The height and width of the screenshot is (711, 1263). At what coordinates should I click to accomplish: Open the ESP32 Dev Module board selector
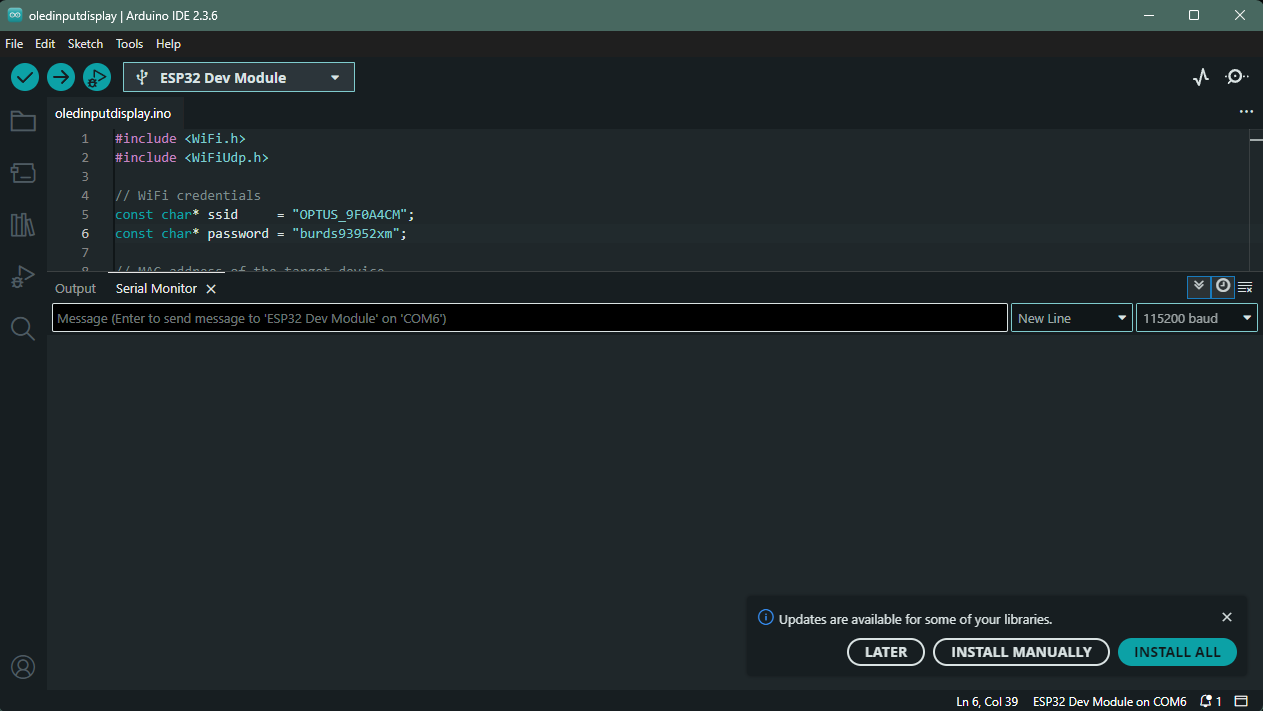239,77
